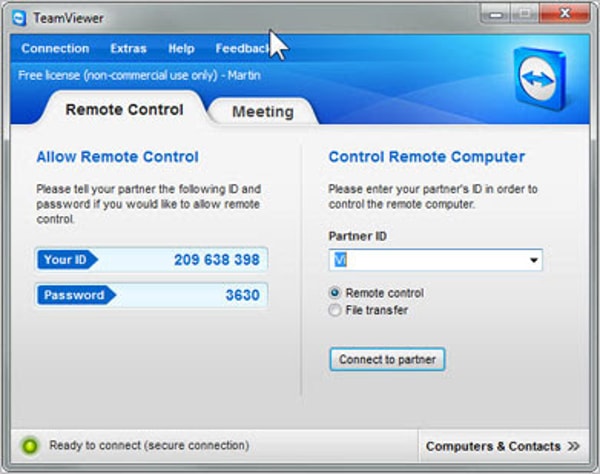Click the double chevron beside Computers & Contacts
The image size is (600, 474).
pos(574,446)
